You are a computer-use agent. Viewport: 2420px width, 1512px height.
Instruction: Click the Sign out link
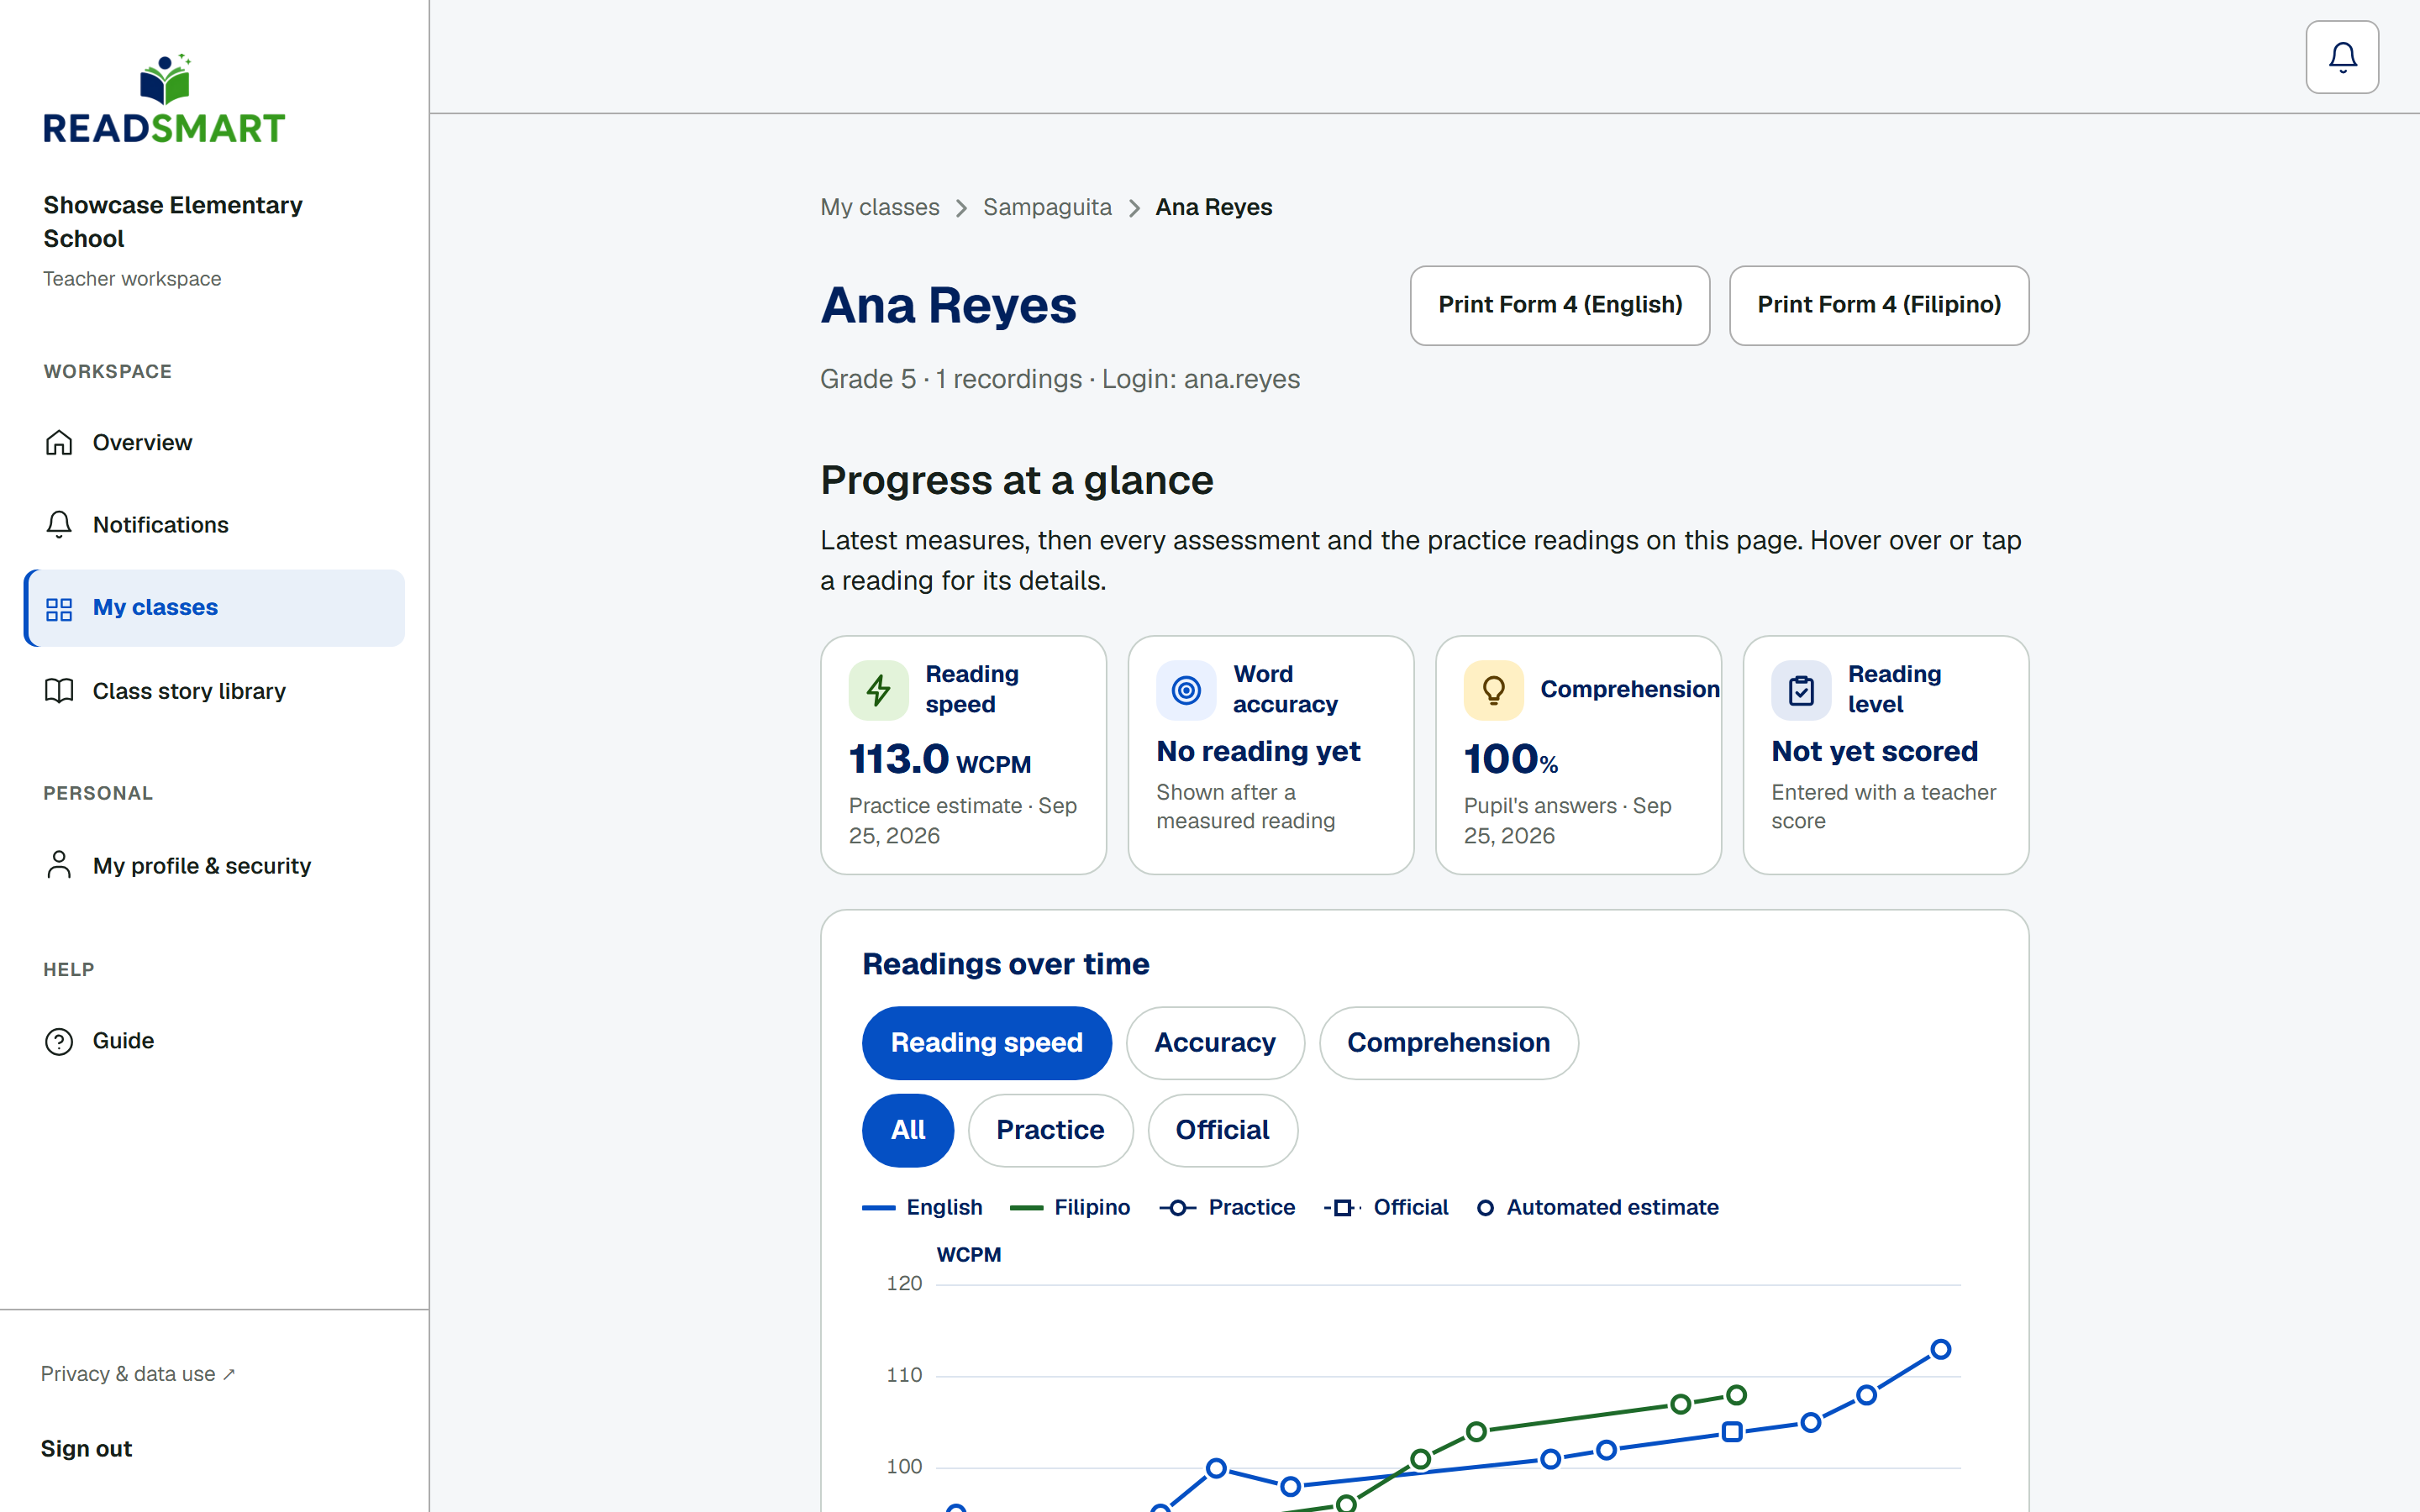tap(86, 1448)
